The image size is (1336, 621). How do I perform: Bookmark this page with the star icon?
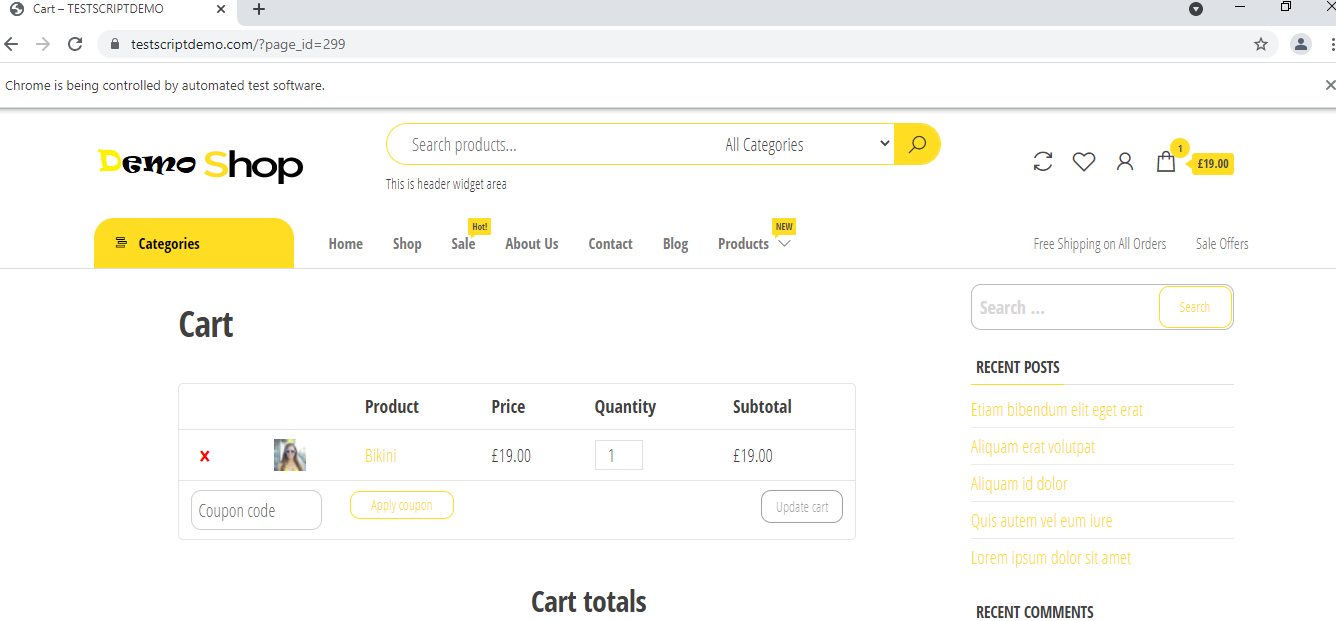pyautogui.click(x=1261, y=44)
